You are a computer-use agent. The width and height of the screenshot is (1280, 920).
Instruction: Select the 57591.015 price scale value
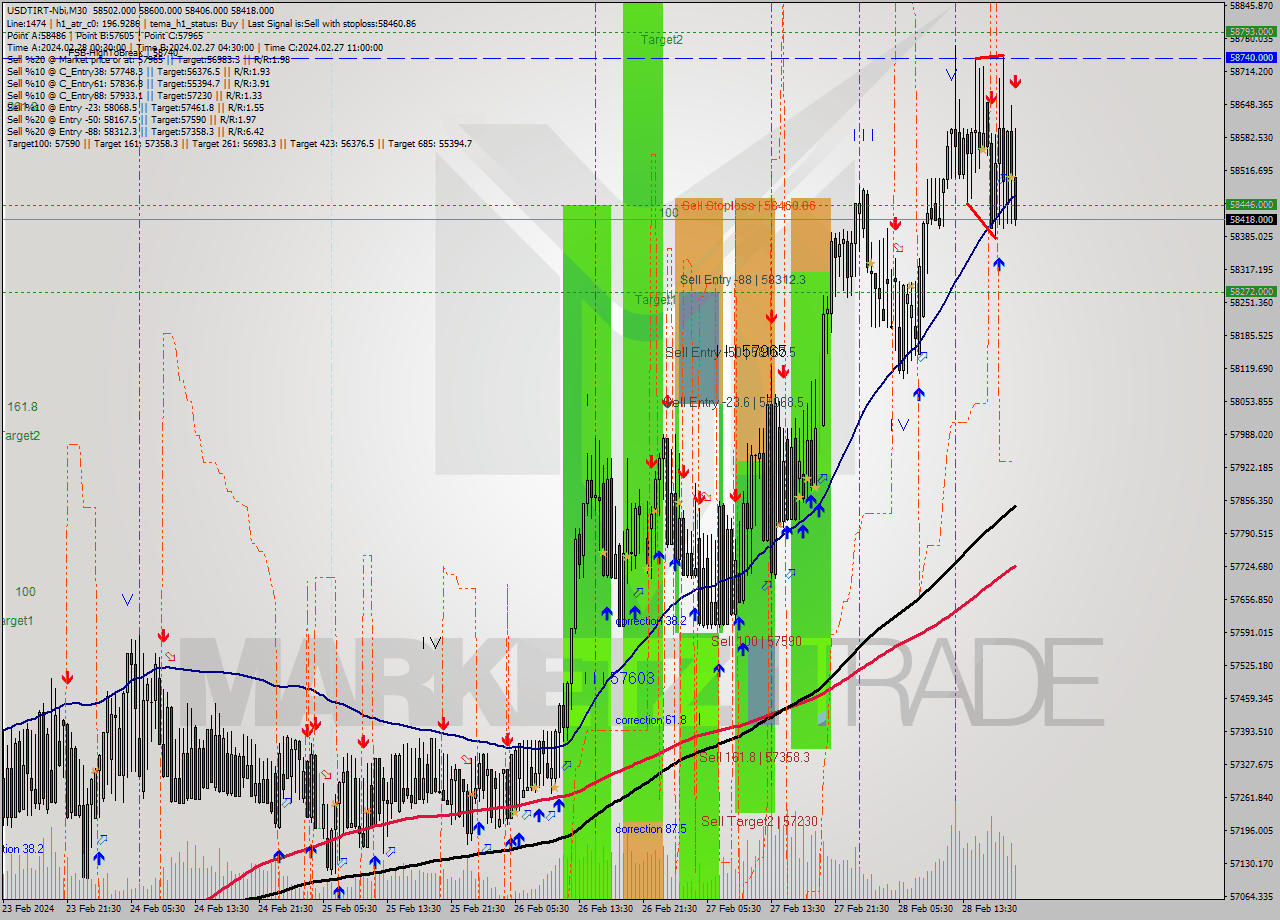tap(1251, 632)
